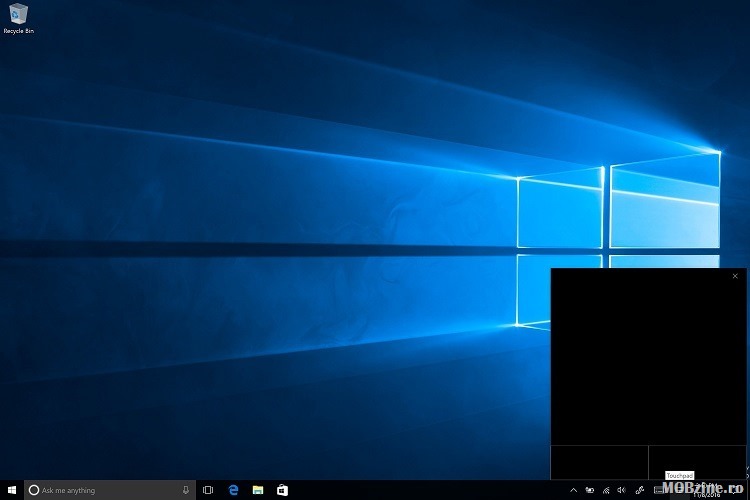Click the volume speaker tray icon
This screenshot has width=750, height=500.
621,490
